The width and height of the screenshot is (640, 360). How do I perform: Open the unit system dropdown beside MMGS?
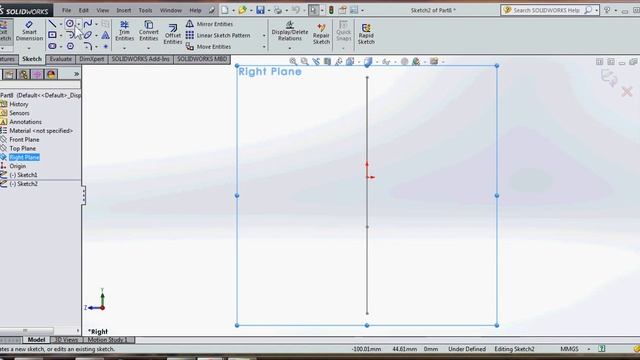pyautogui.click(x=589, y=349)
